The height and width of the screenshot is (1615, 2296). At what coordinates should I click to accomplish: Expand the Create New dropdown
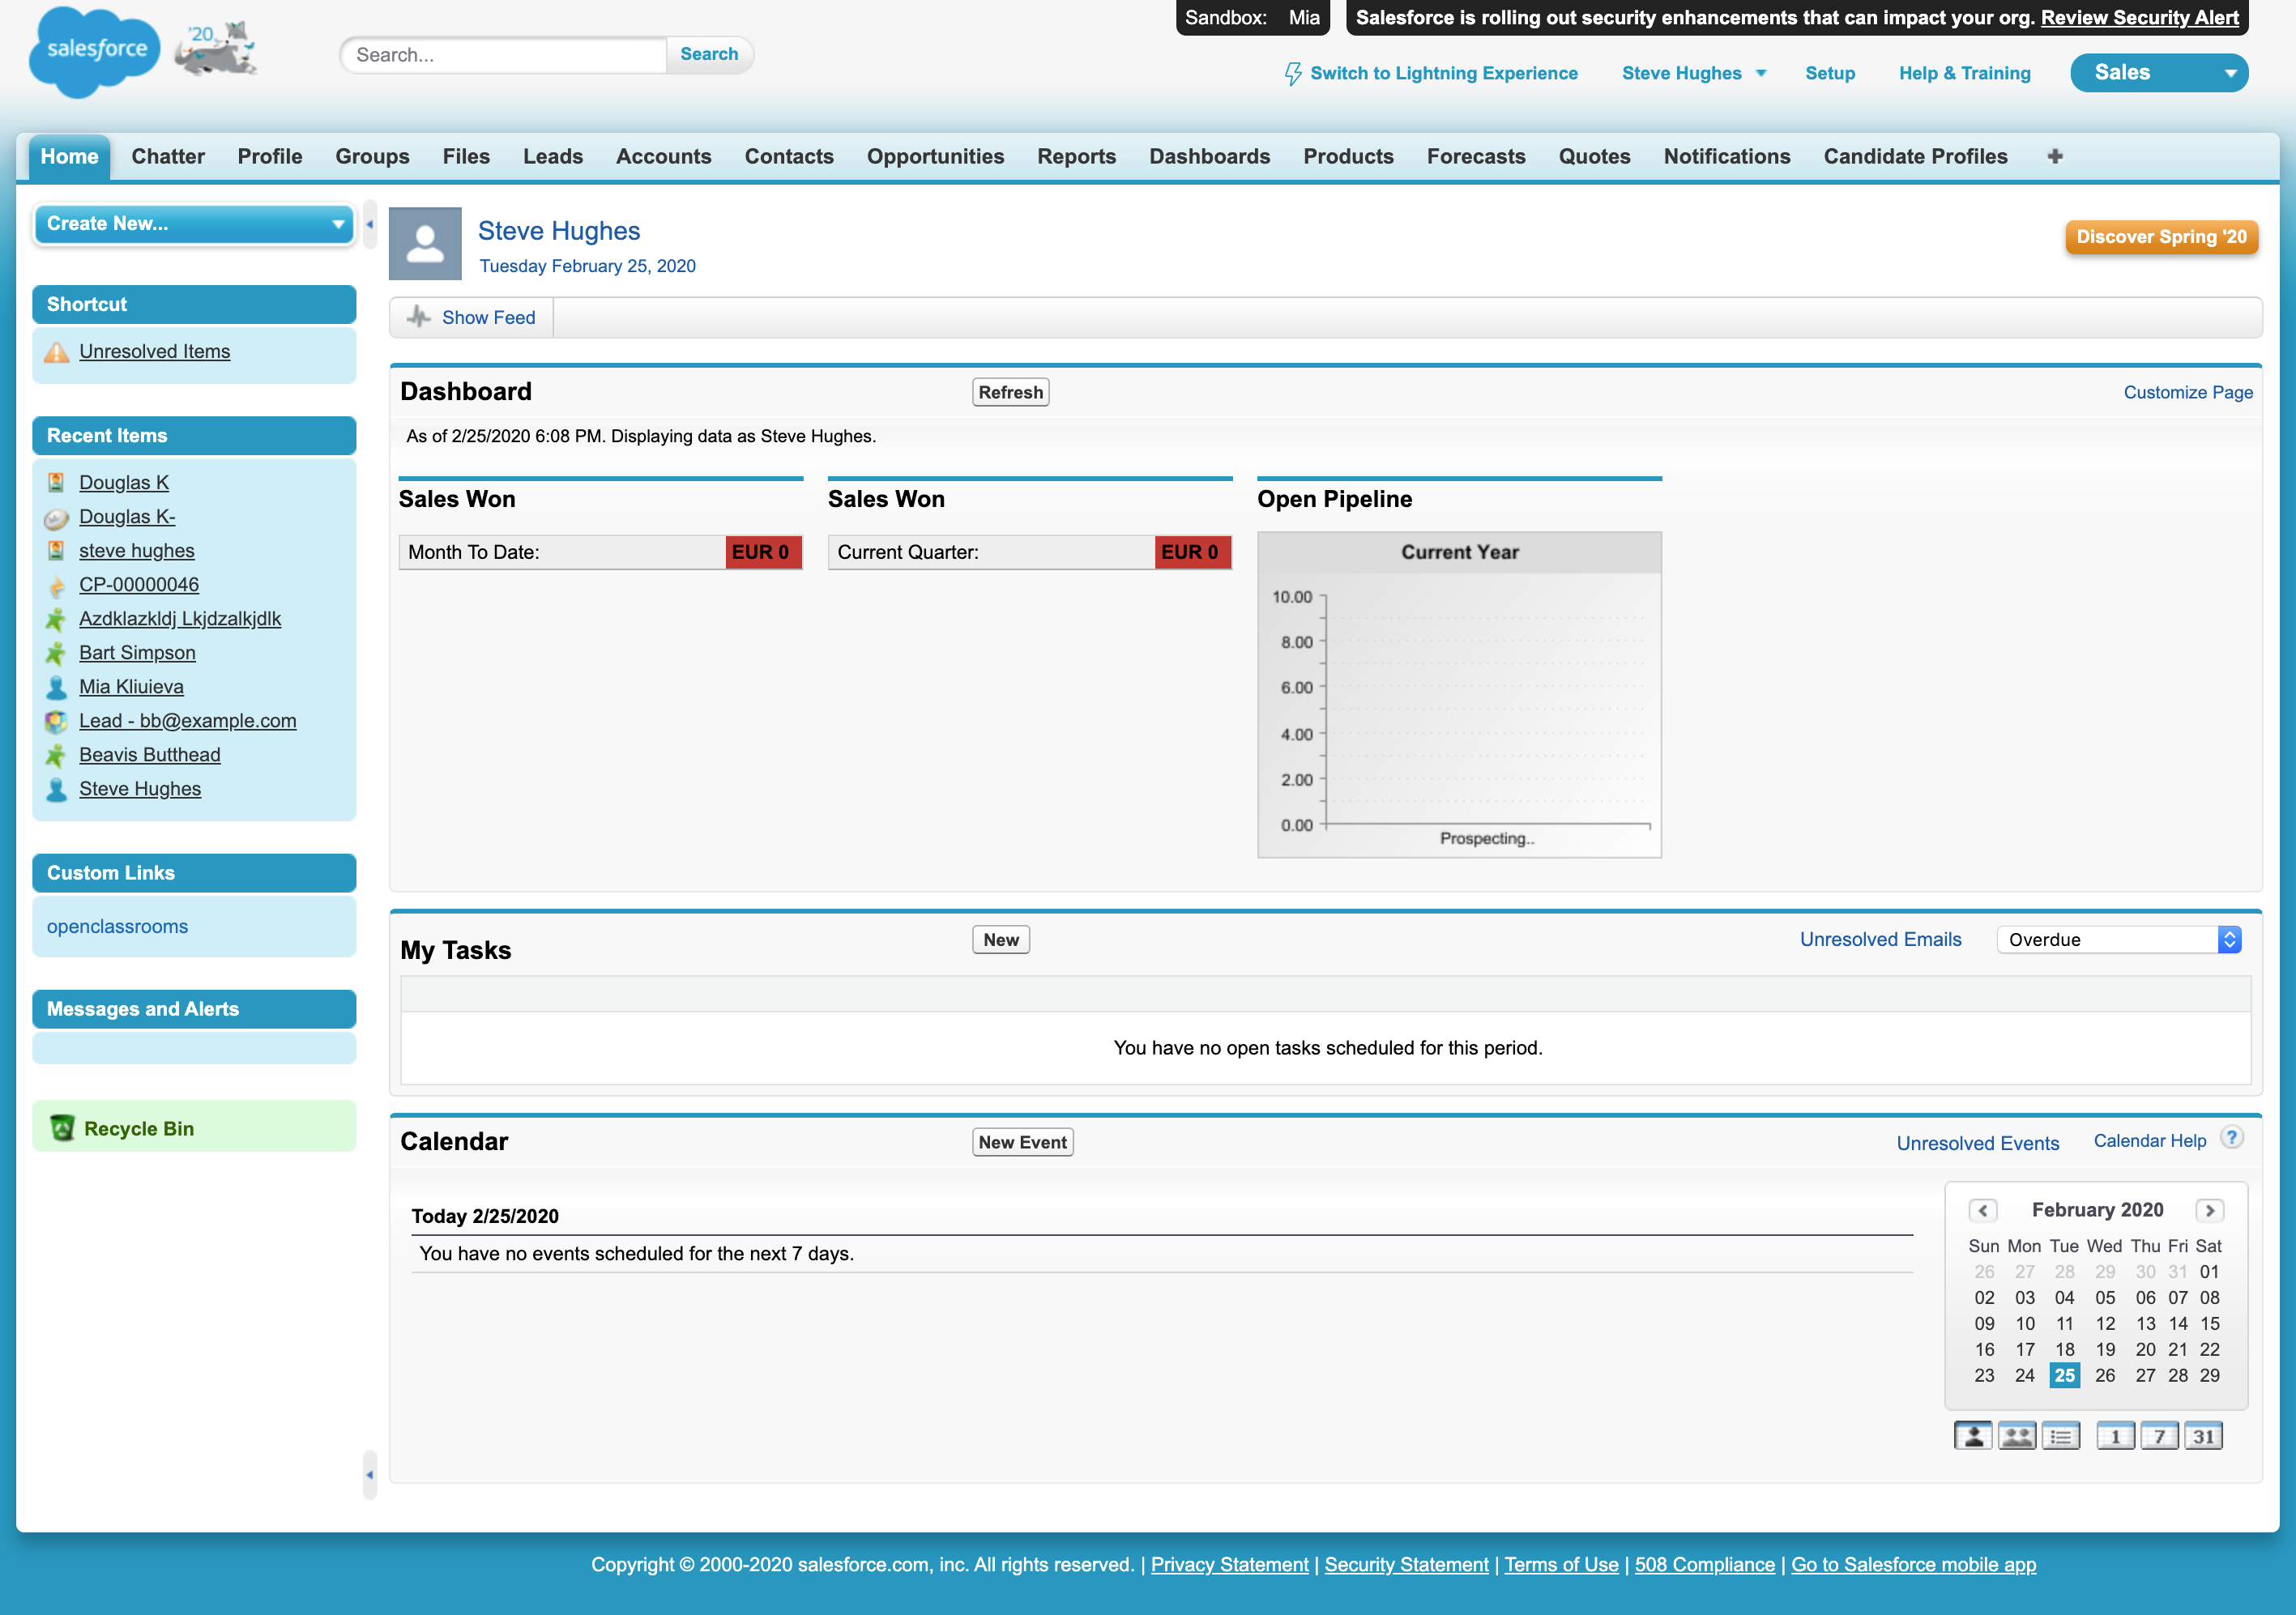click(x=337, y=224)
